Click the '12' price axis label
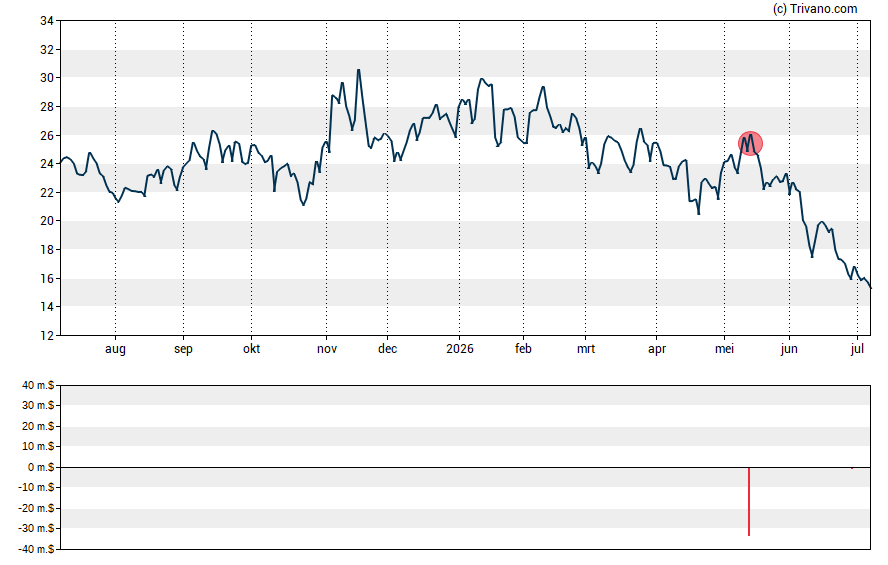888x565 pixels. [x=46, y=336]
